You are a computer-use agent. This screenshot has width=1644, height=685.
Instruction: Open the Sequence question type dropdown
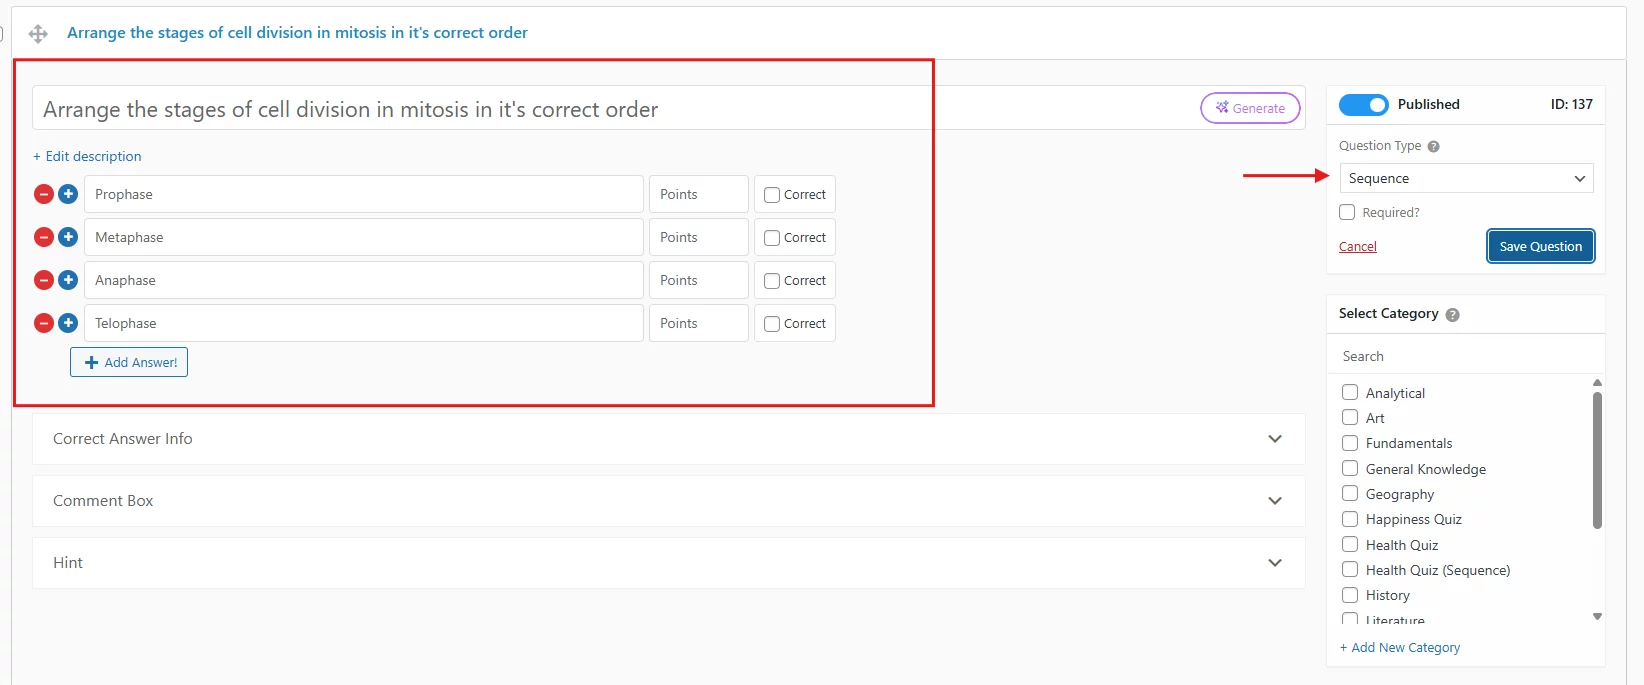tap(1466, 178)
